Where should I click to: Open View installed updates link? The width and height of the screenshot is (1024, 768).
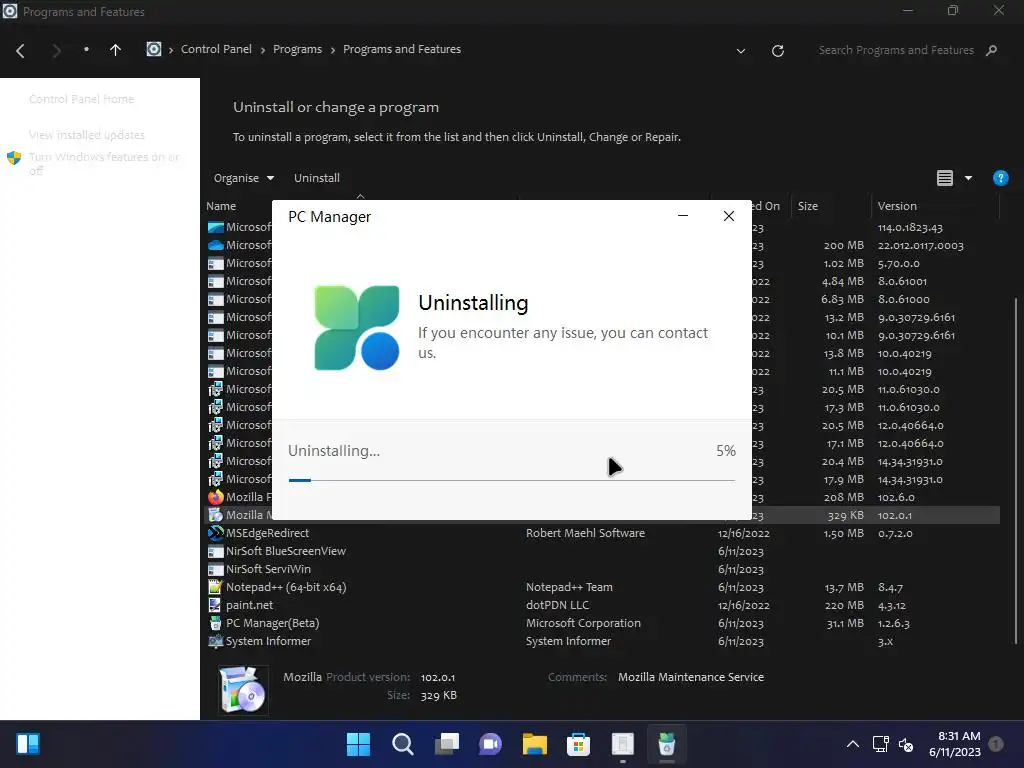tap(86, 135)
